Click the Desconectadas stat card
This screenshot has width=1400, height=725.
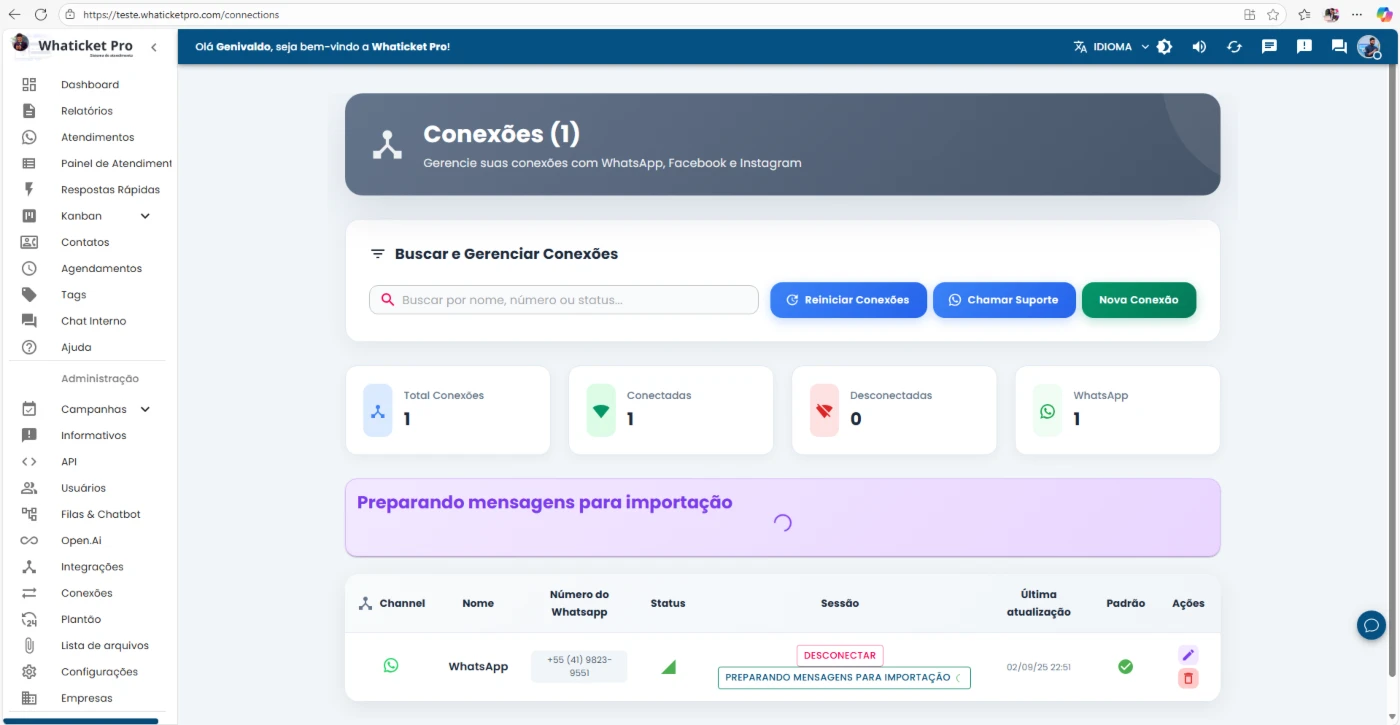894,410
